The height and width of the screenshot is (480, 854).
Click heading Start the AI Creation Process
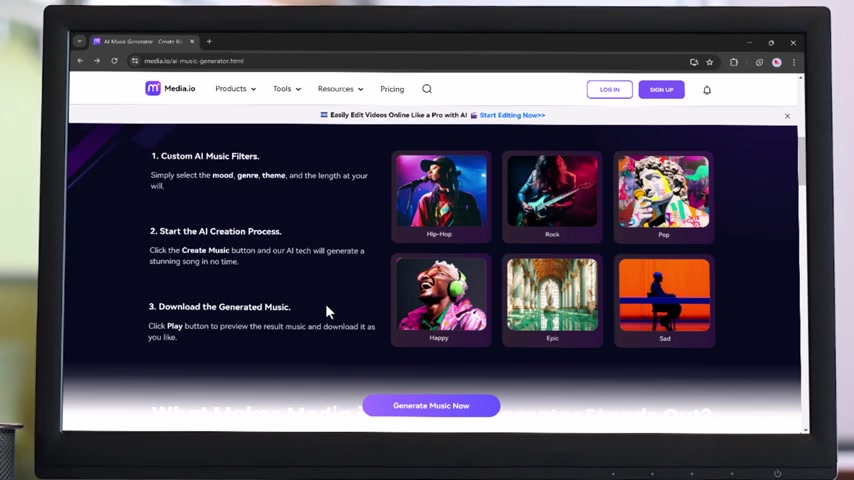coord(216,232)
